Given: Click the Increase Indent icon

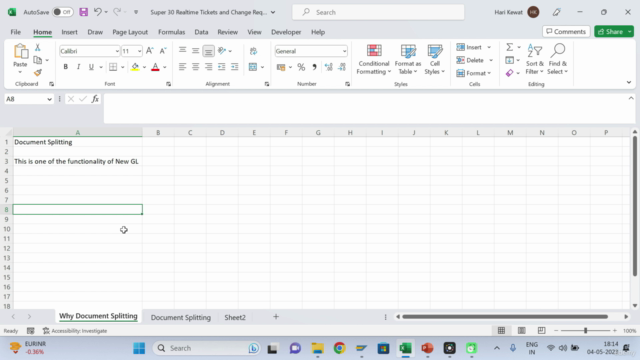Looking at the screenshot, I should 234,67.
